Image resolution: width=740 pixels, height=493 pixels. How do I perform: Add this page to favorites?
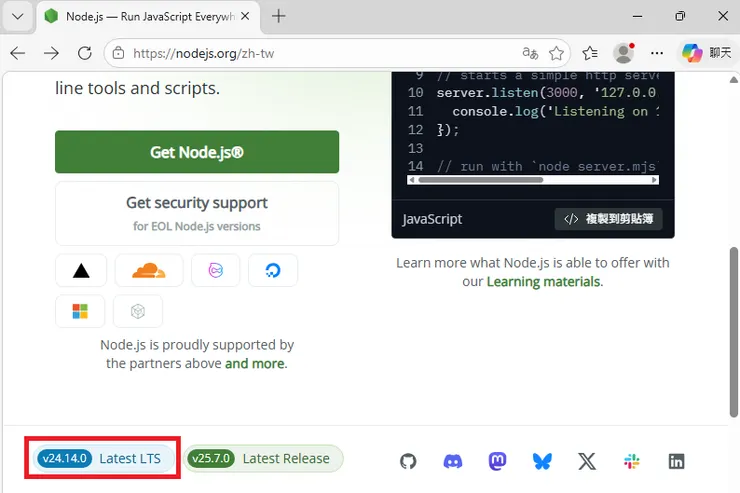tap(556, 53)
